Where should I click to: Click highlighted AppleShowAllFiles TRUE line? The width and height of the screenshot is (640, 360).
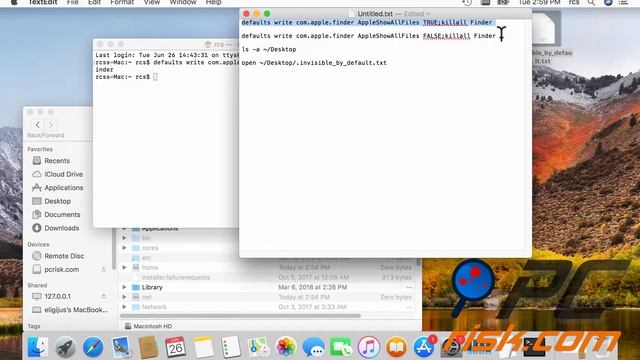(x=367, y=22)
